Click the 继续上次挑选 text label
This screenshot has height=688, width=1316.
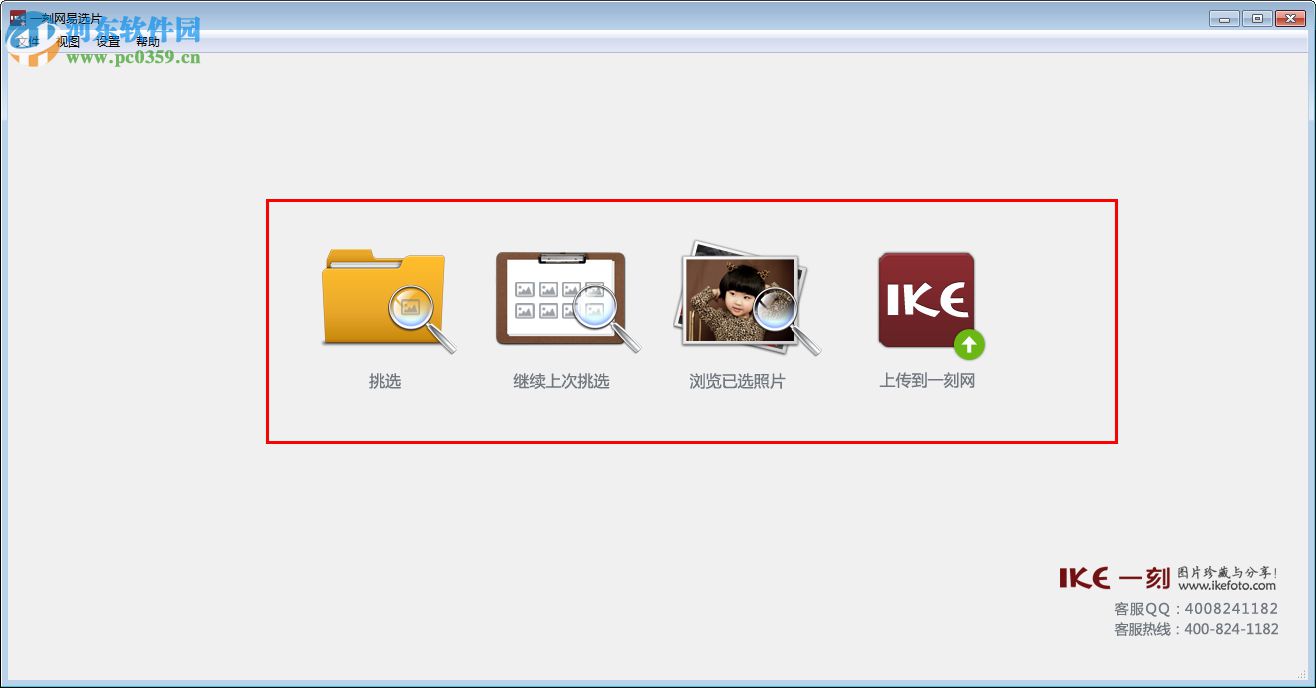(x=561, y=381)
